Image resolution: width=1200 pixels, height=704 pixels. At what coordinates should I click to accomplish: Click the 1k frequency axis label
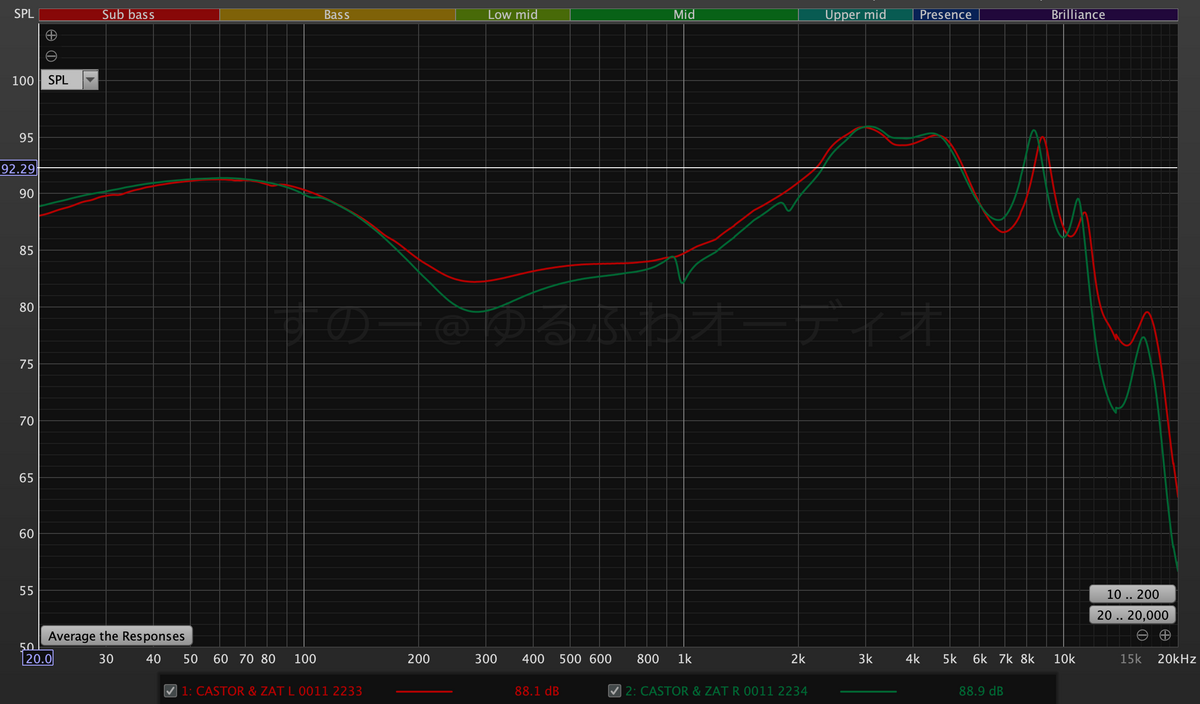coord(684,659)
